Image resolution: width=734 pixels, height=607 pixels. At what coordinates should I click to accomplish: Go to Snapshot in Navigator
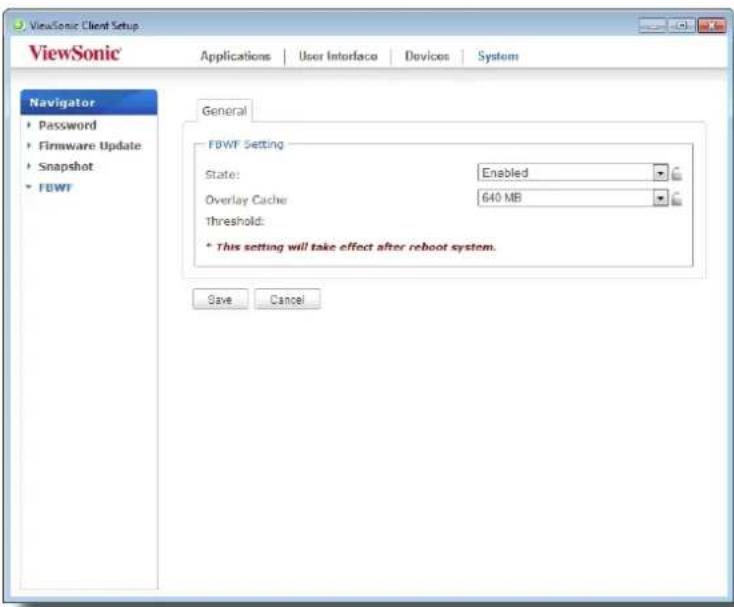pyautogui.click(x=66, y=167)
